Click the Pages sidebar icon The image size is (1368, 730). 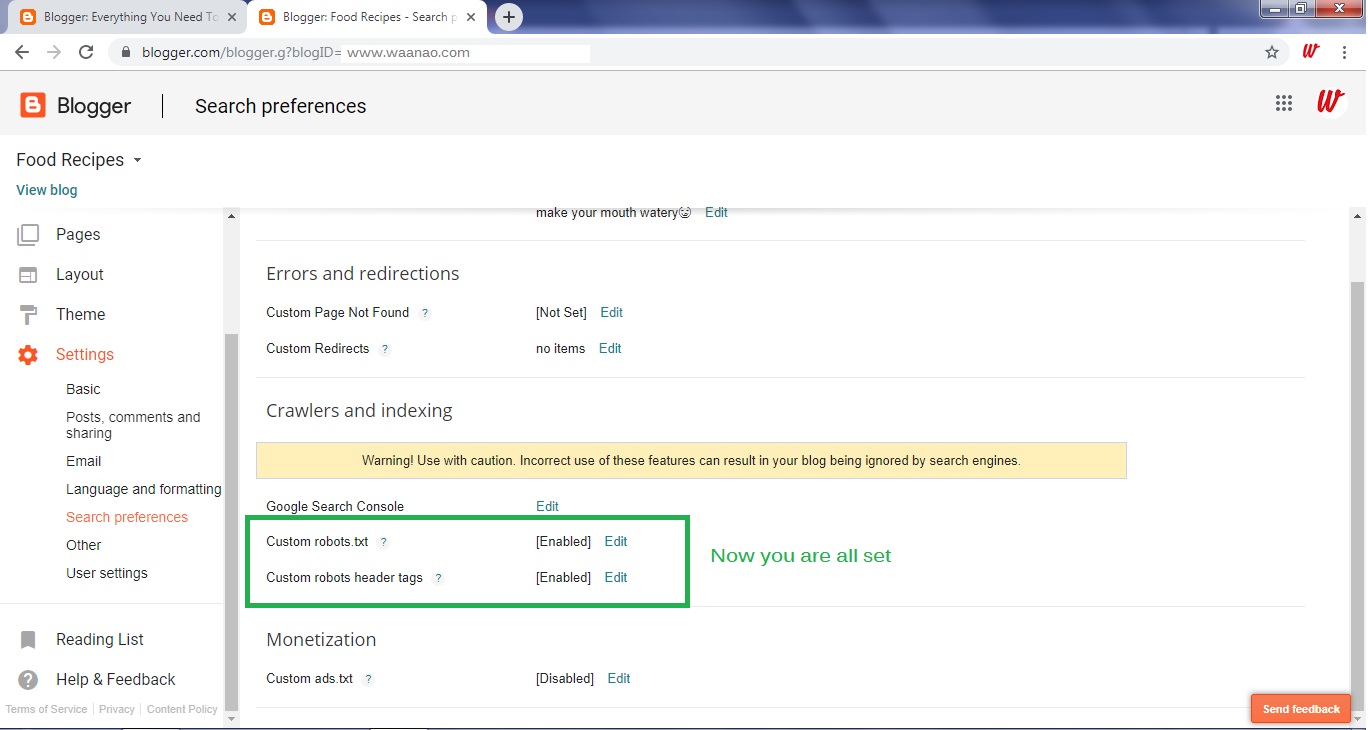(x=28, y=235)
